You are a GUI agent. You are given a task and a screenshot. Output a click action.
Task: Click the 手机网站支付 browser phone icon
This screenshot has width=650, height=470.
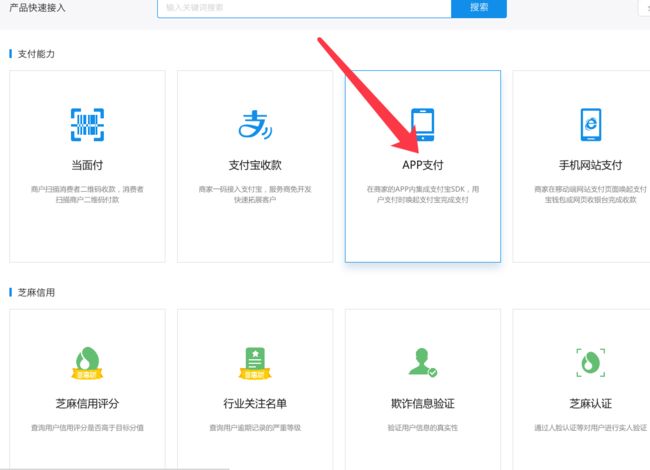(x=591, y=125)
